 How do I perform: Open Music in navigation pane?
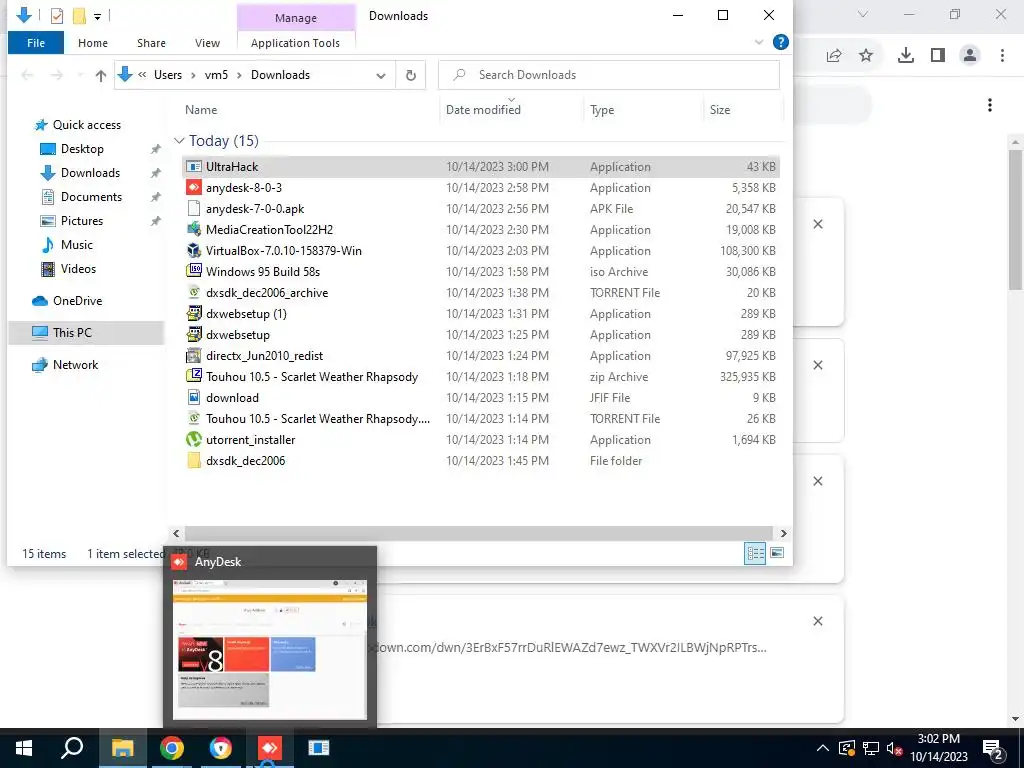click(x=76, y=245)
